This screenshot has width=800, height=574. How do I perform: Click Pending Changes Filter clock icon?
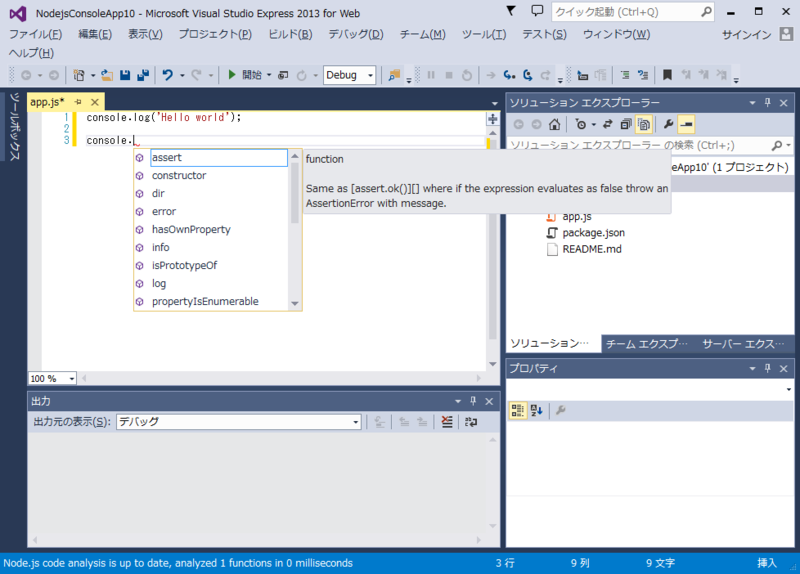tap(581, 124)
